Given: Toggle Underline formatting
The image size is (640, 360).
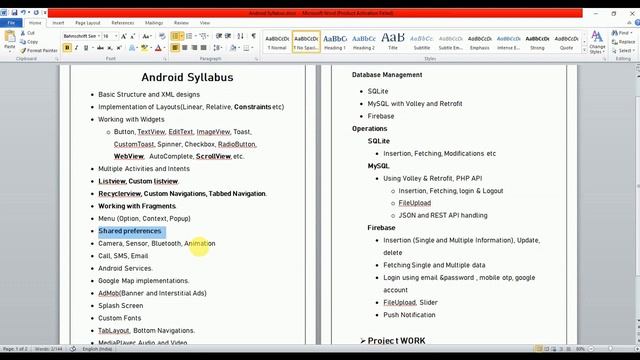Looking at the screenshot, I should point(86,48).
